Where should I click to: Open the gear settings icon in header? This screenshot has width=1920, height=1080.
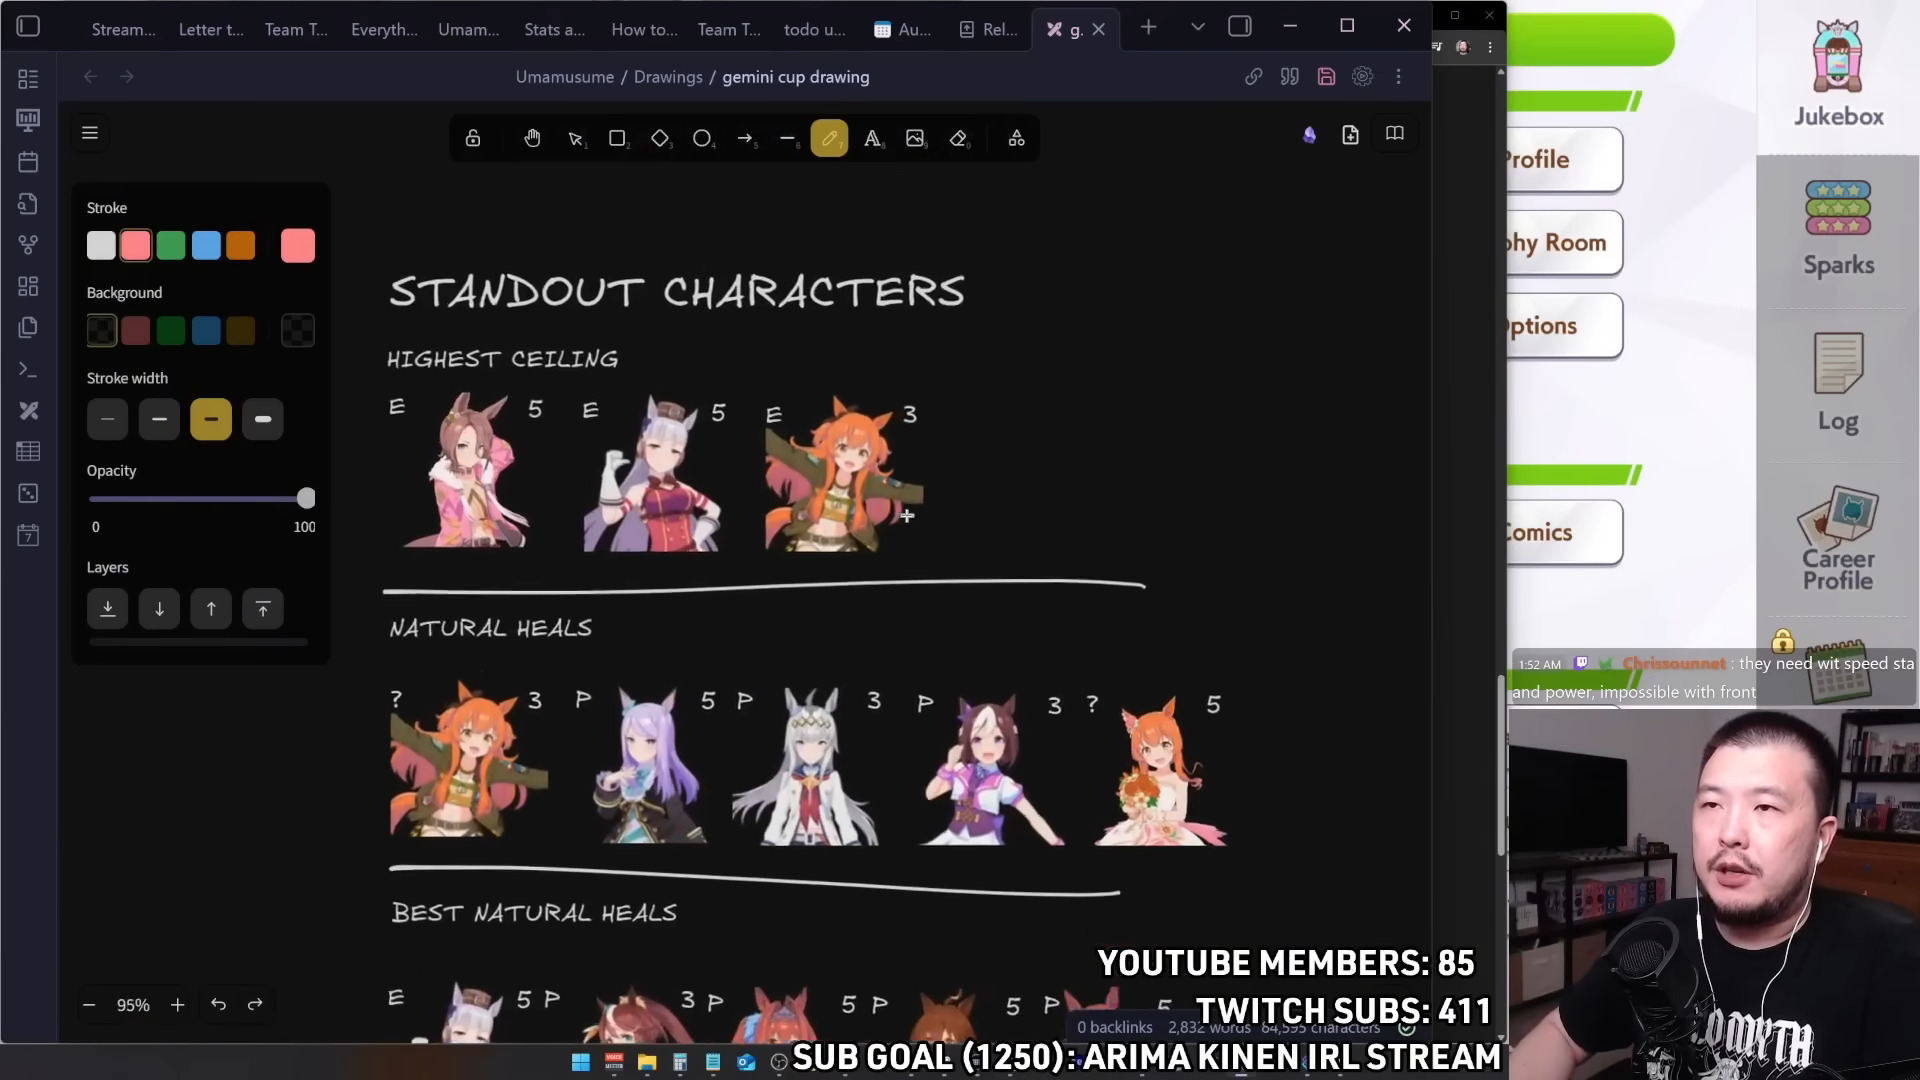[1362, 77]
